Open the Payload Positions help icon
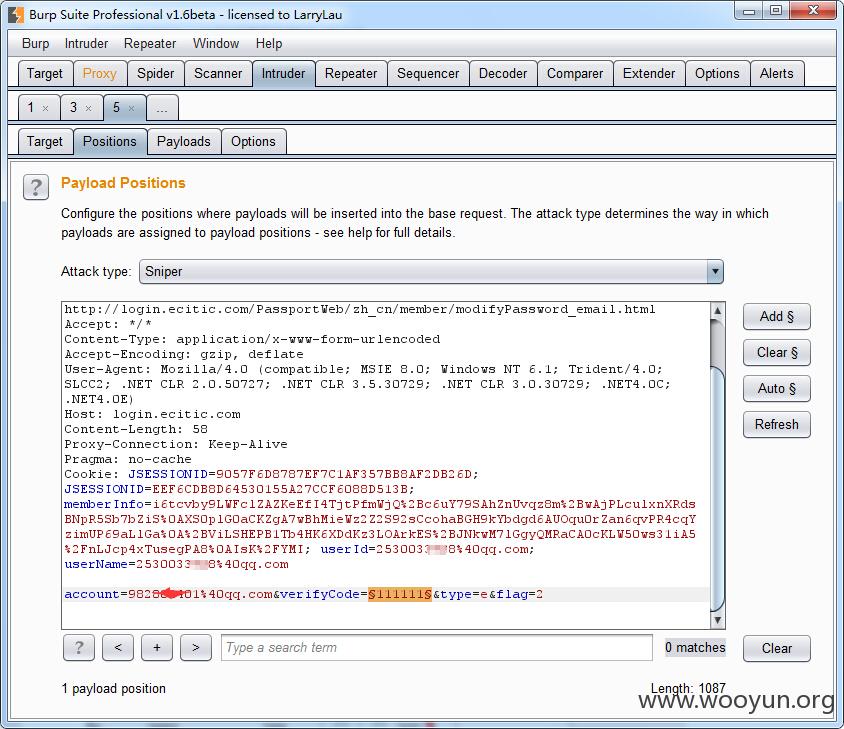 (36, 187)
